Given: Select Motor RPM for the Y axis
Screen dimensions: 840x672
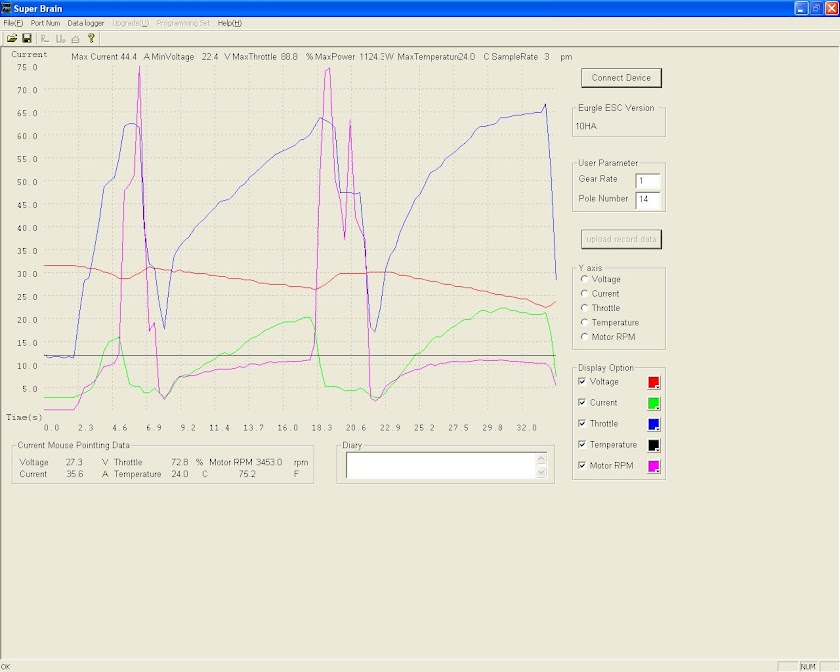Looking at the screenshot, I should point(608,337).
